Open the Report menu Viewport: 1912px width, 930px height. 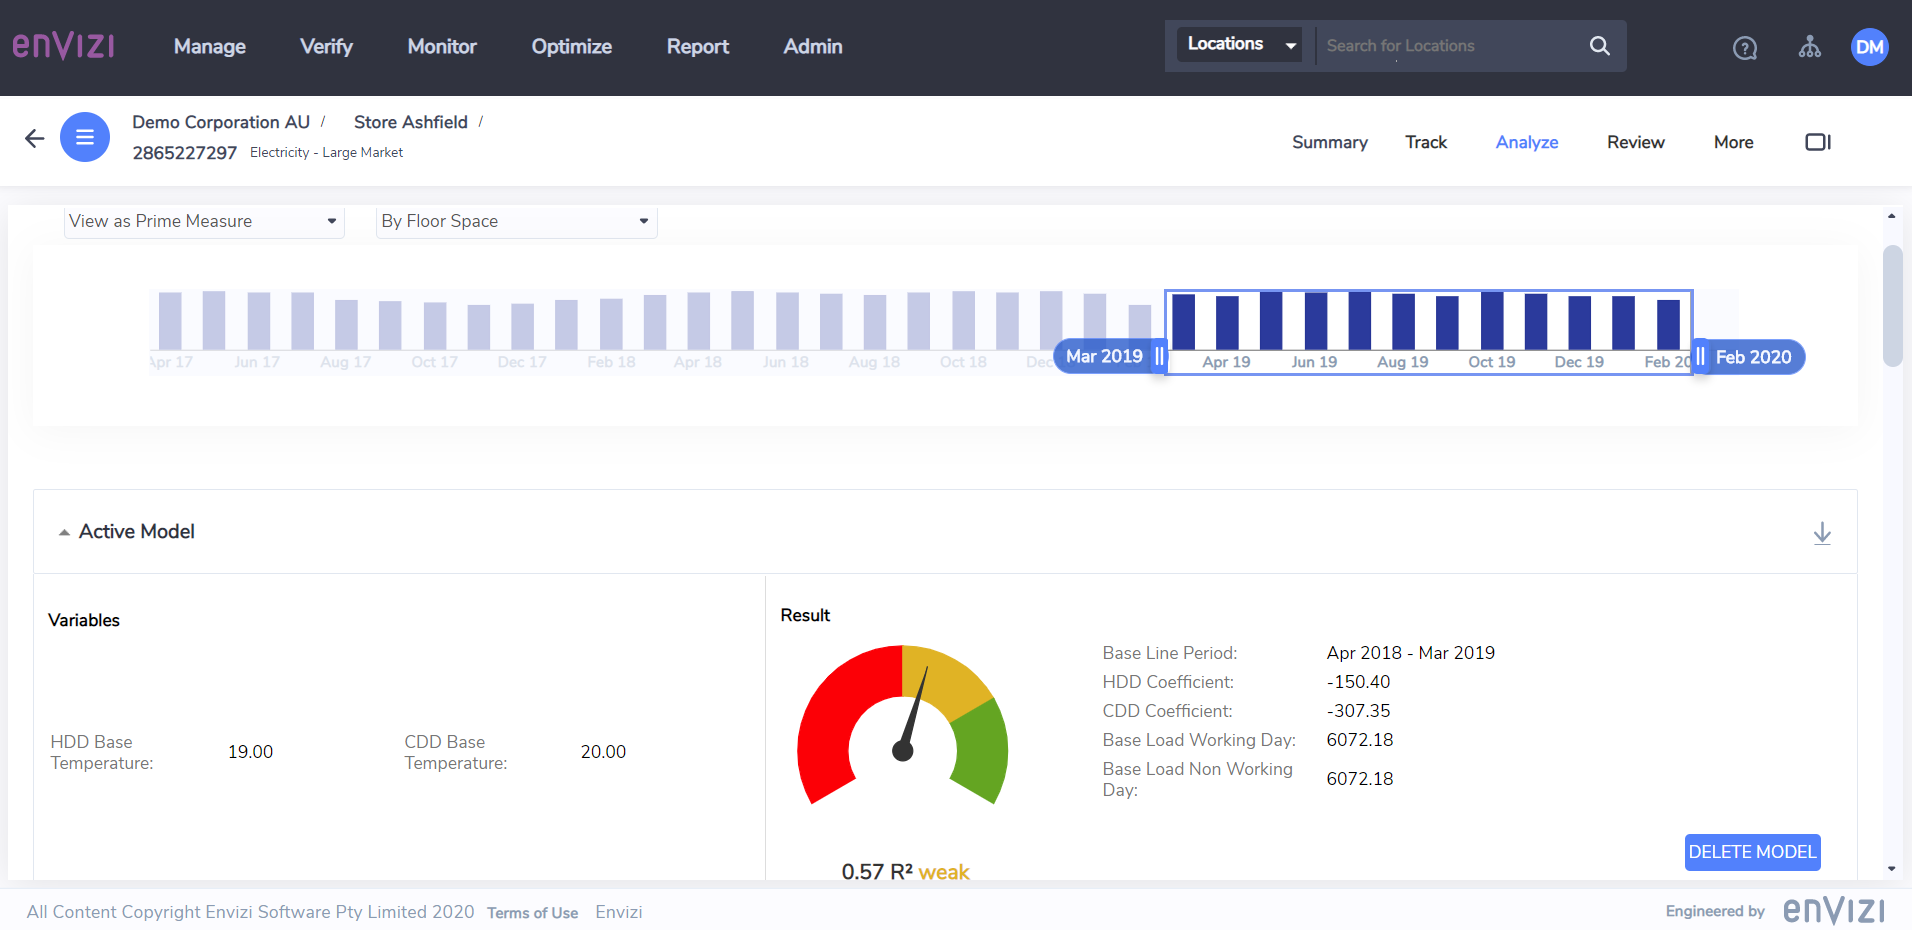tap(698, 46)
